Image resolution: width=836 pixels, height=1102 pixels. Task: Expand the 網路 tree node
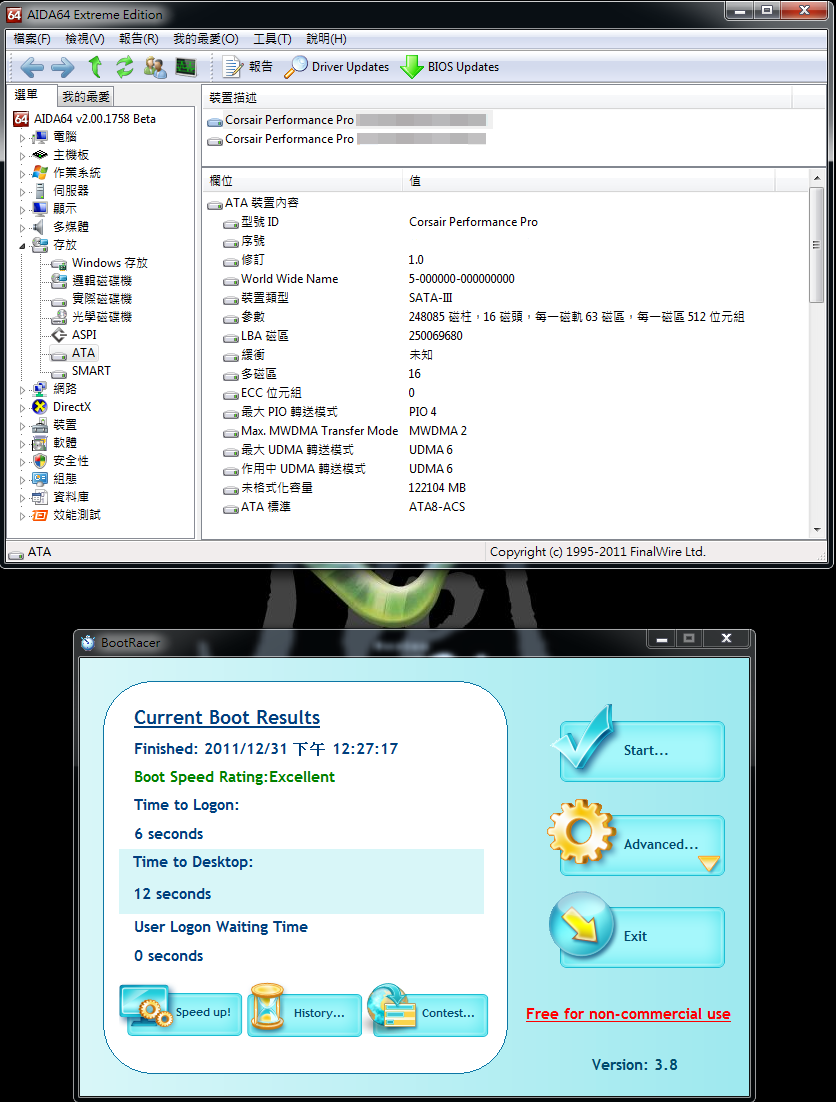[x=22, y=389]
